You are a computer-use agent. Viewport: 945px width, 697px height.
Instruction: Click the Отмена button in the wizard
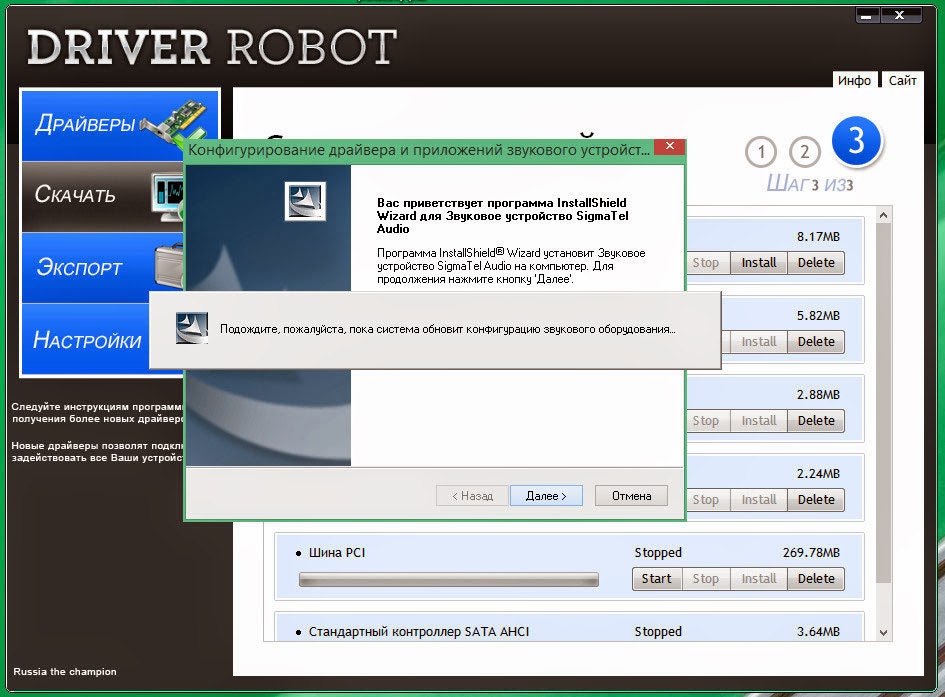click(x=631, y=496)
